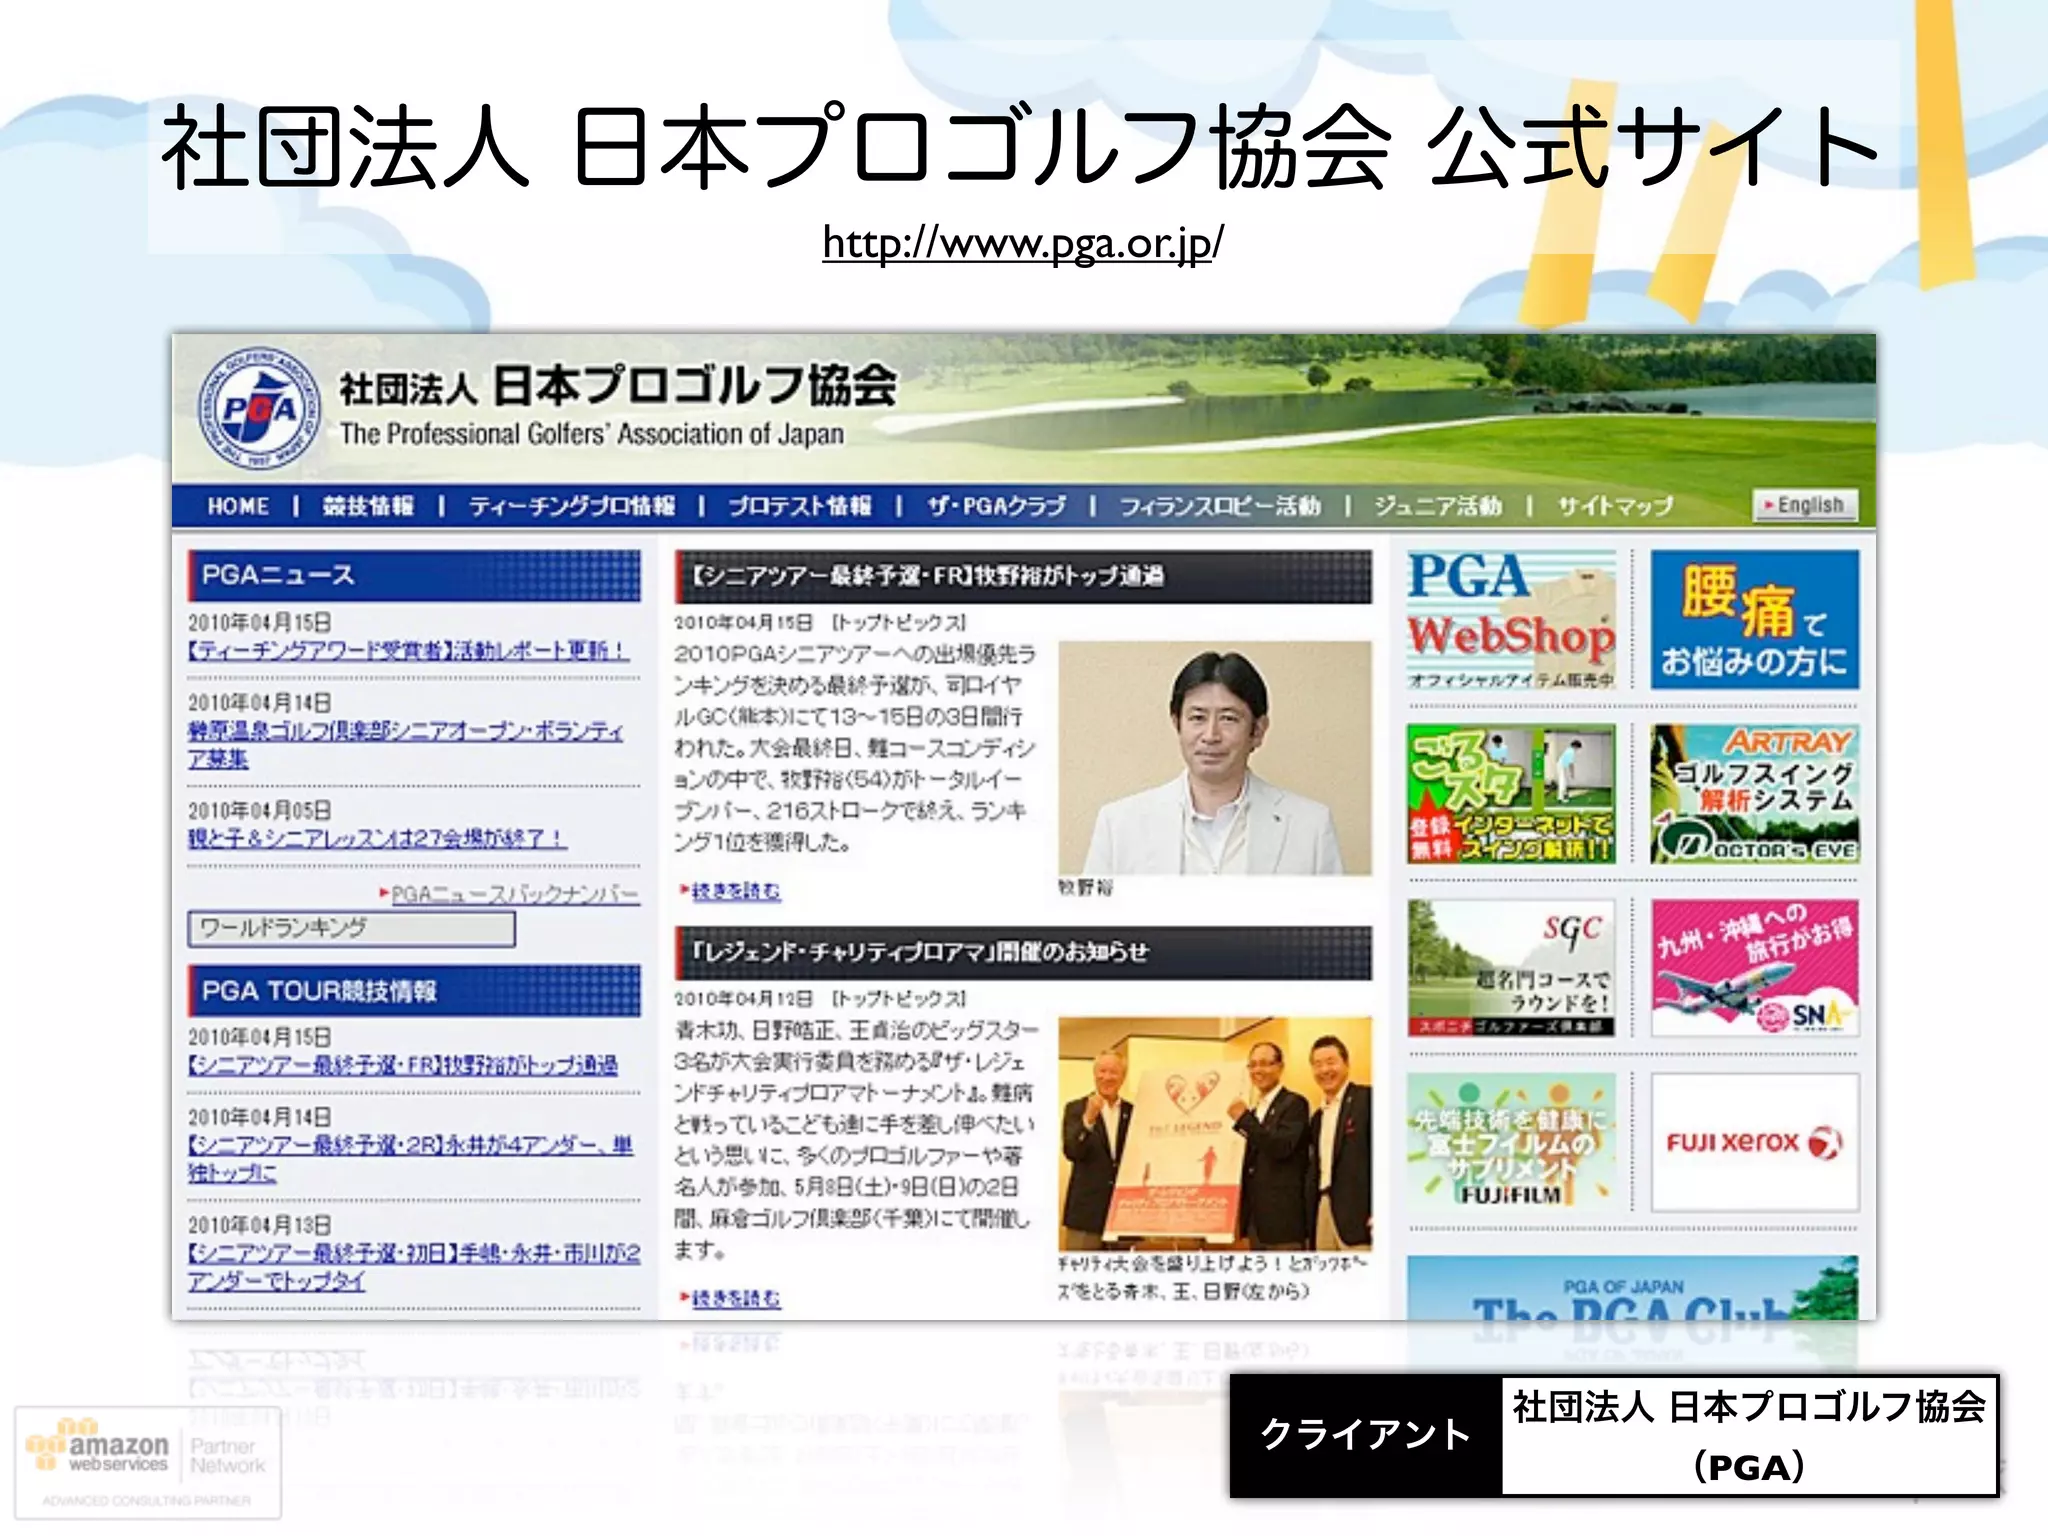
Task: Click the charity pro-am group photo
Action: coord(1215,1134)
